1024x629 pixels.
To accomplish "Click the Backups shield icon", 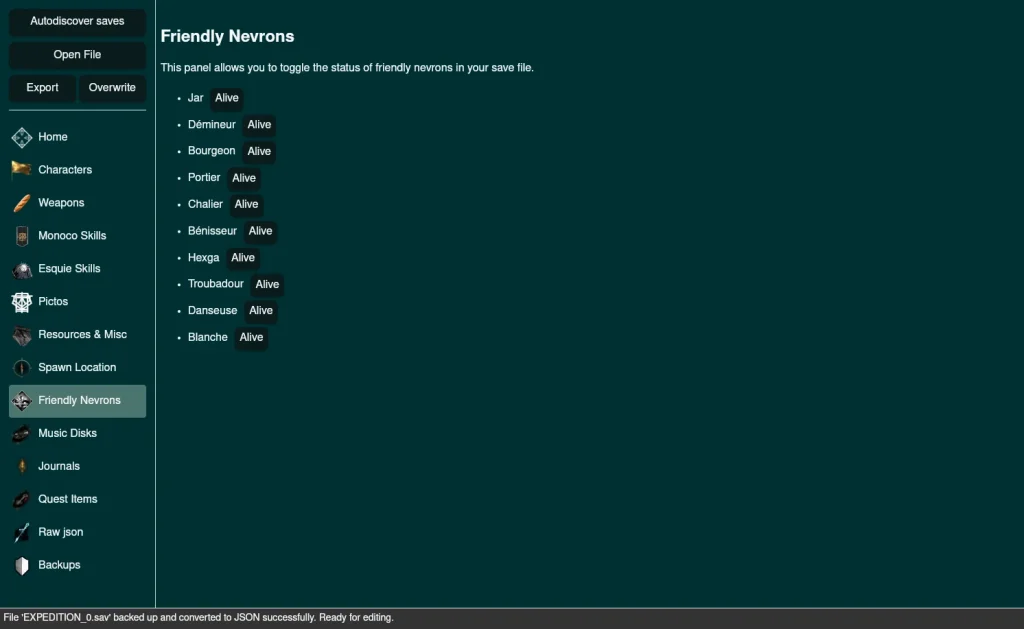I will pyautogui.click(x=22, y=566).
